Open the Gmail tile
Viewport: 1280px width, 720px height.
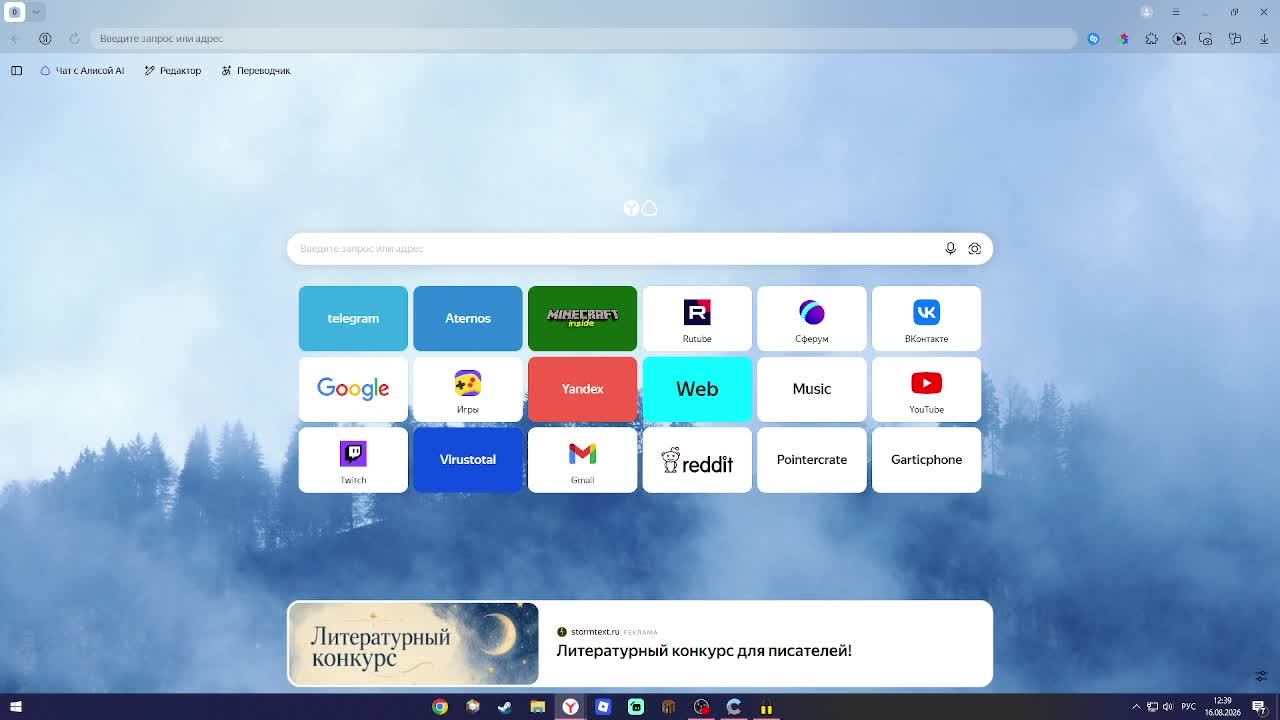582,460
